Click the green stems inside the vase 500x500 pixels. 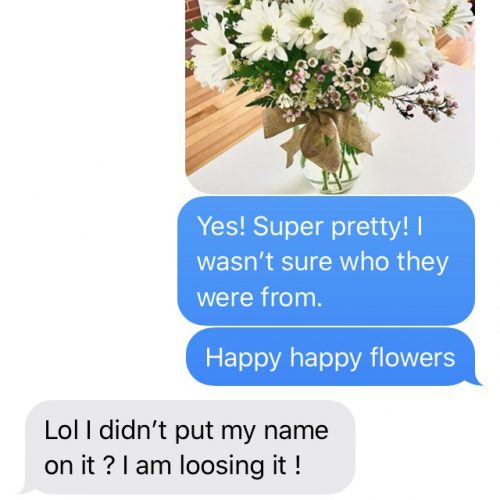(337, 173)
